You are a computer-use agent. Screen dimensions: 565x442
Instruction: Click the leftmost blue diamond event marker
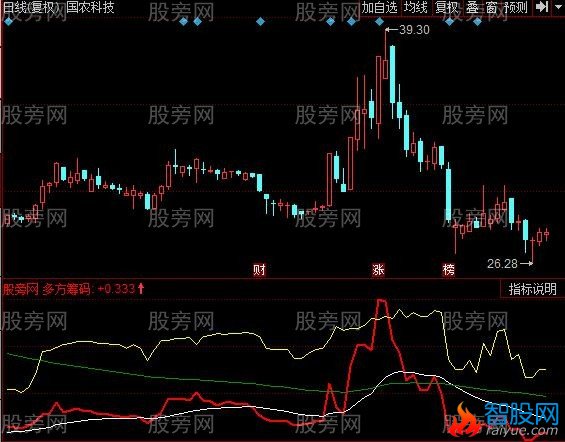coord(8,22)
